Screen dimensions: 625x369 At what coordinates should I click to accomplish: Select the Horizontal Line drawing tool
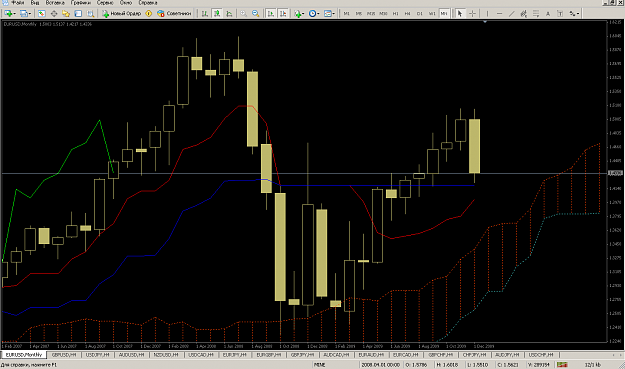tap(499, 14)
